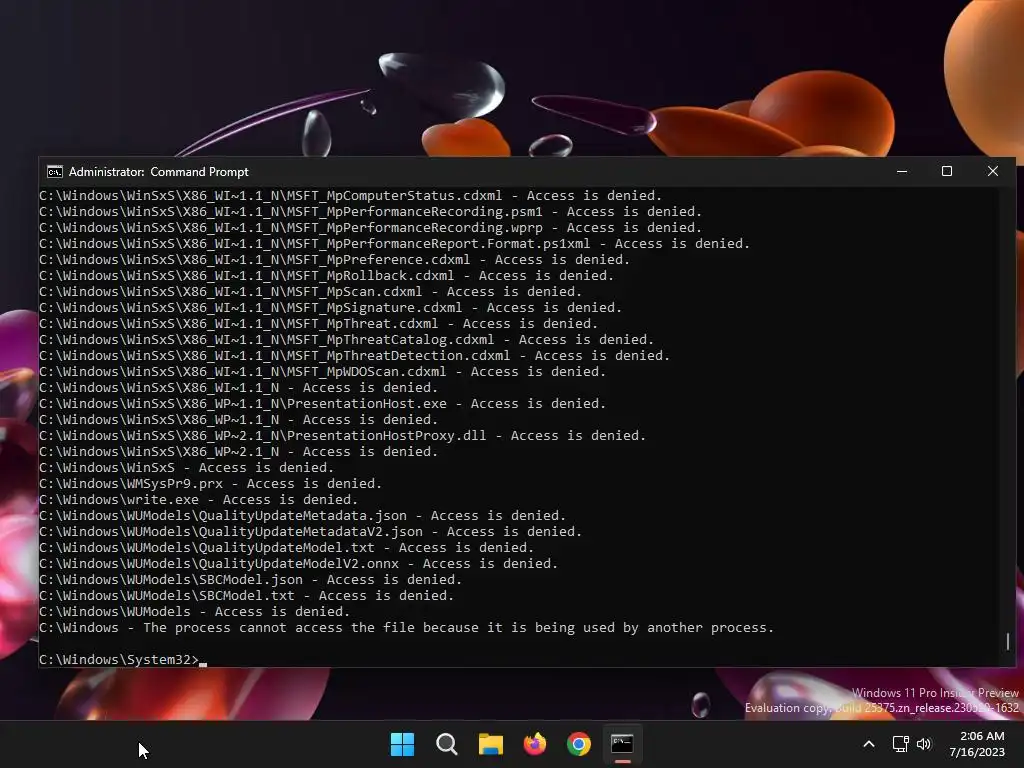Click the MSFT_MpPerformanceReport.Format.ps1xml line
Viewport: 1024px width, 768px height.
pos(394,244)
